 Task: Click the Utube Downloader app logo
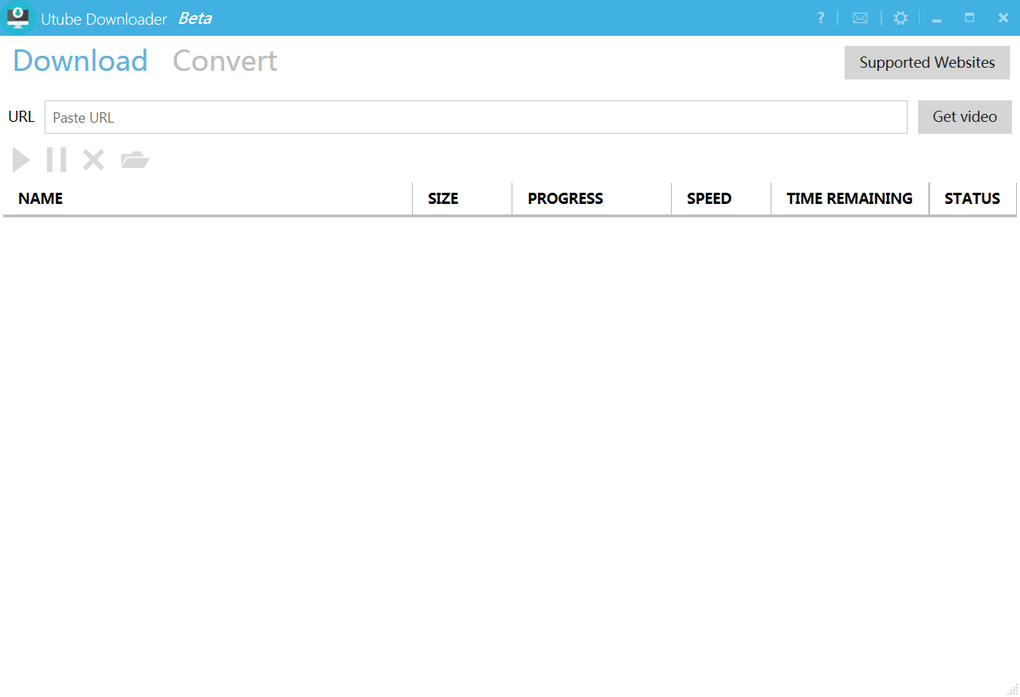point(18,18)
